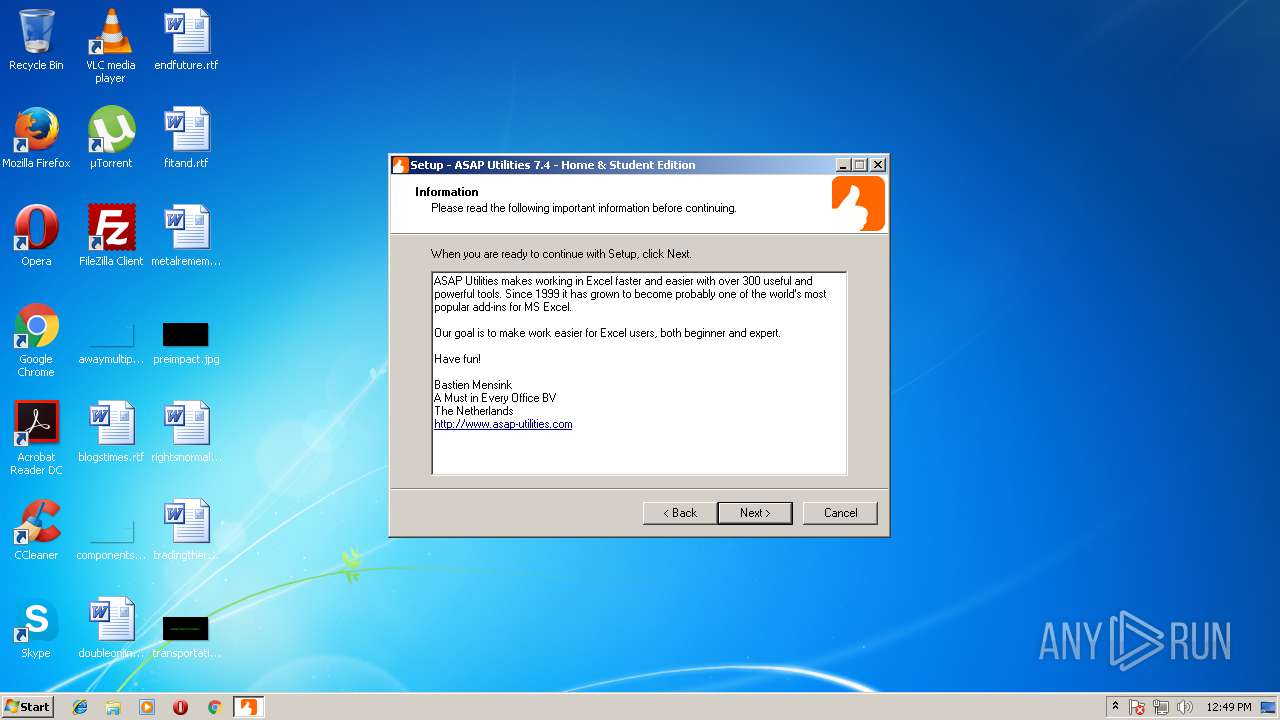
Task: Click inside the information text box
Action: pyautogui.click(x=639, y=373)
